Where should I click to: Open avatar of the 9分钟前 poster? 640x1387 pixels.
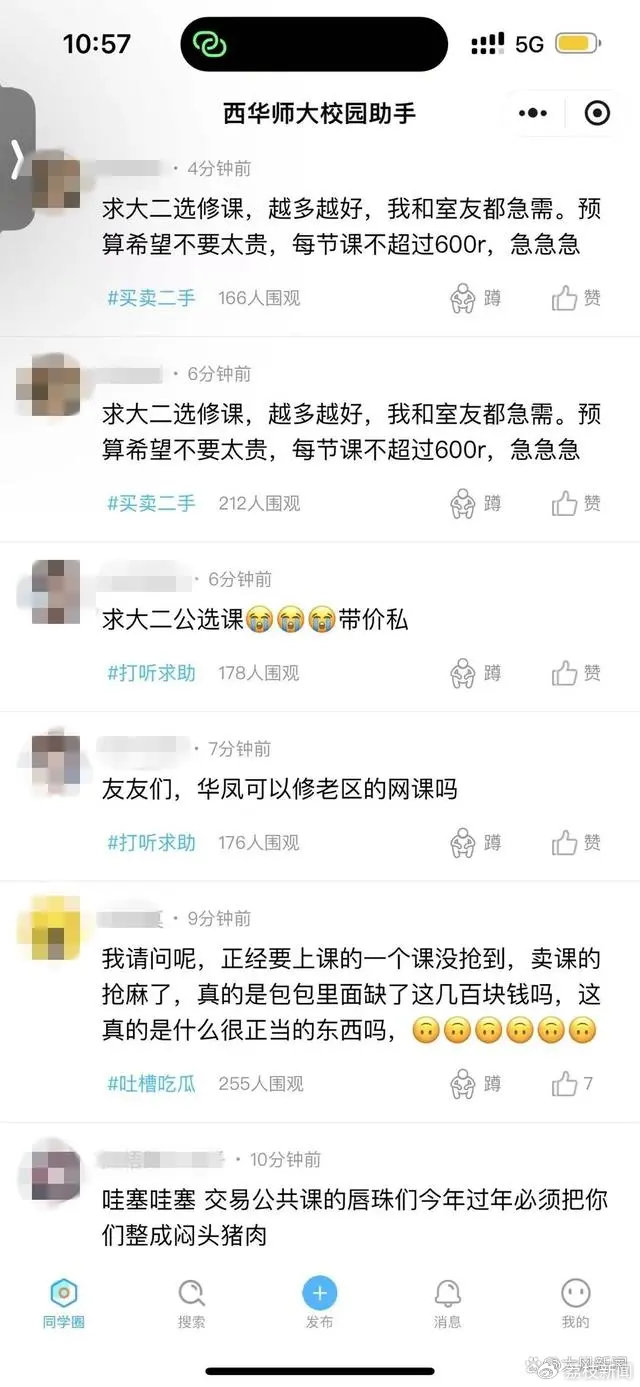49,929
